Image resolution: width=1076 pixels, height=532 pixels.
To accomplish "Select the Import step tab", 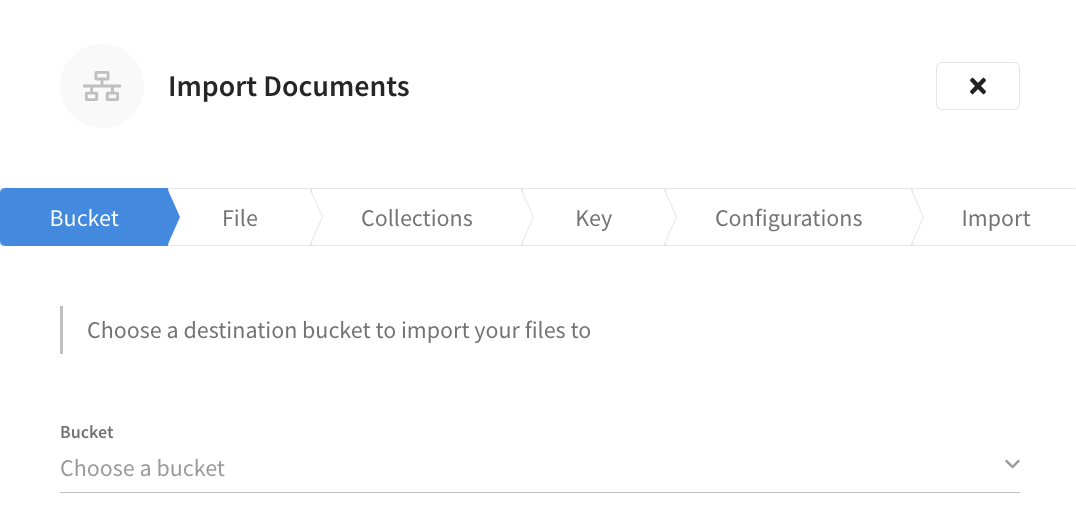I will click(x=995, y=218).
